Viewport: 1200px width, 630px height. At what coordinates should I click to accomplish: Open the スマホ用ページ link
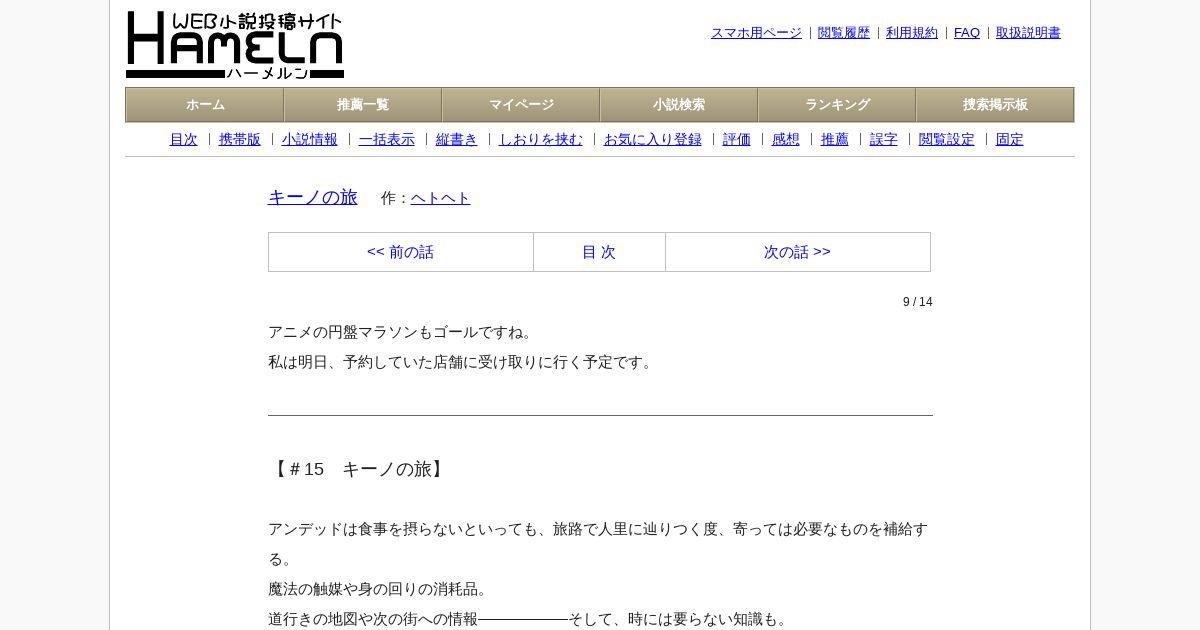[756, 33]
